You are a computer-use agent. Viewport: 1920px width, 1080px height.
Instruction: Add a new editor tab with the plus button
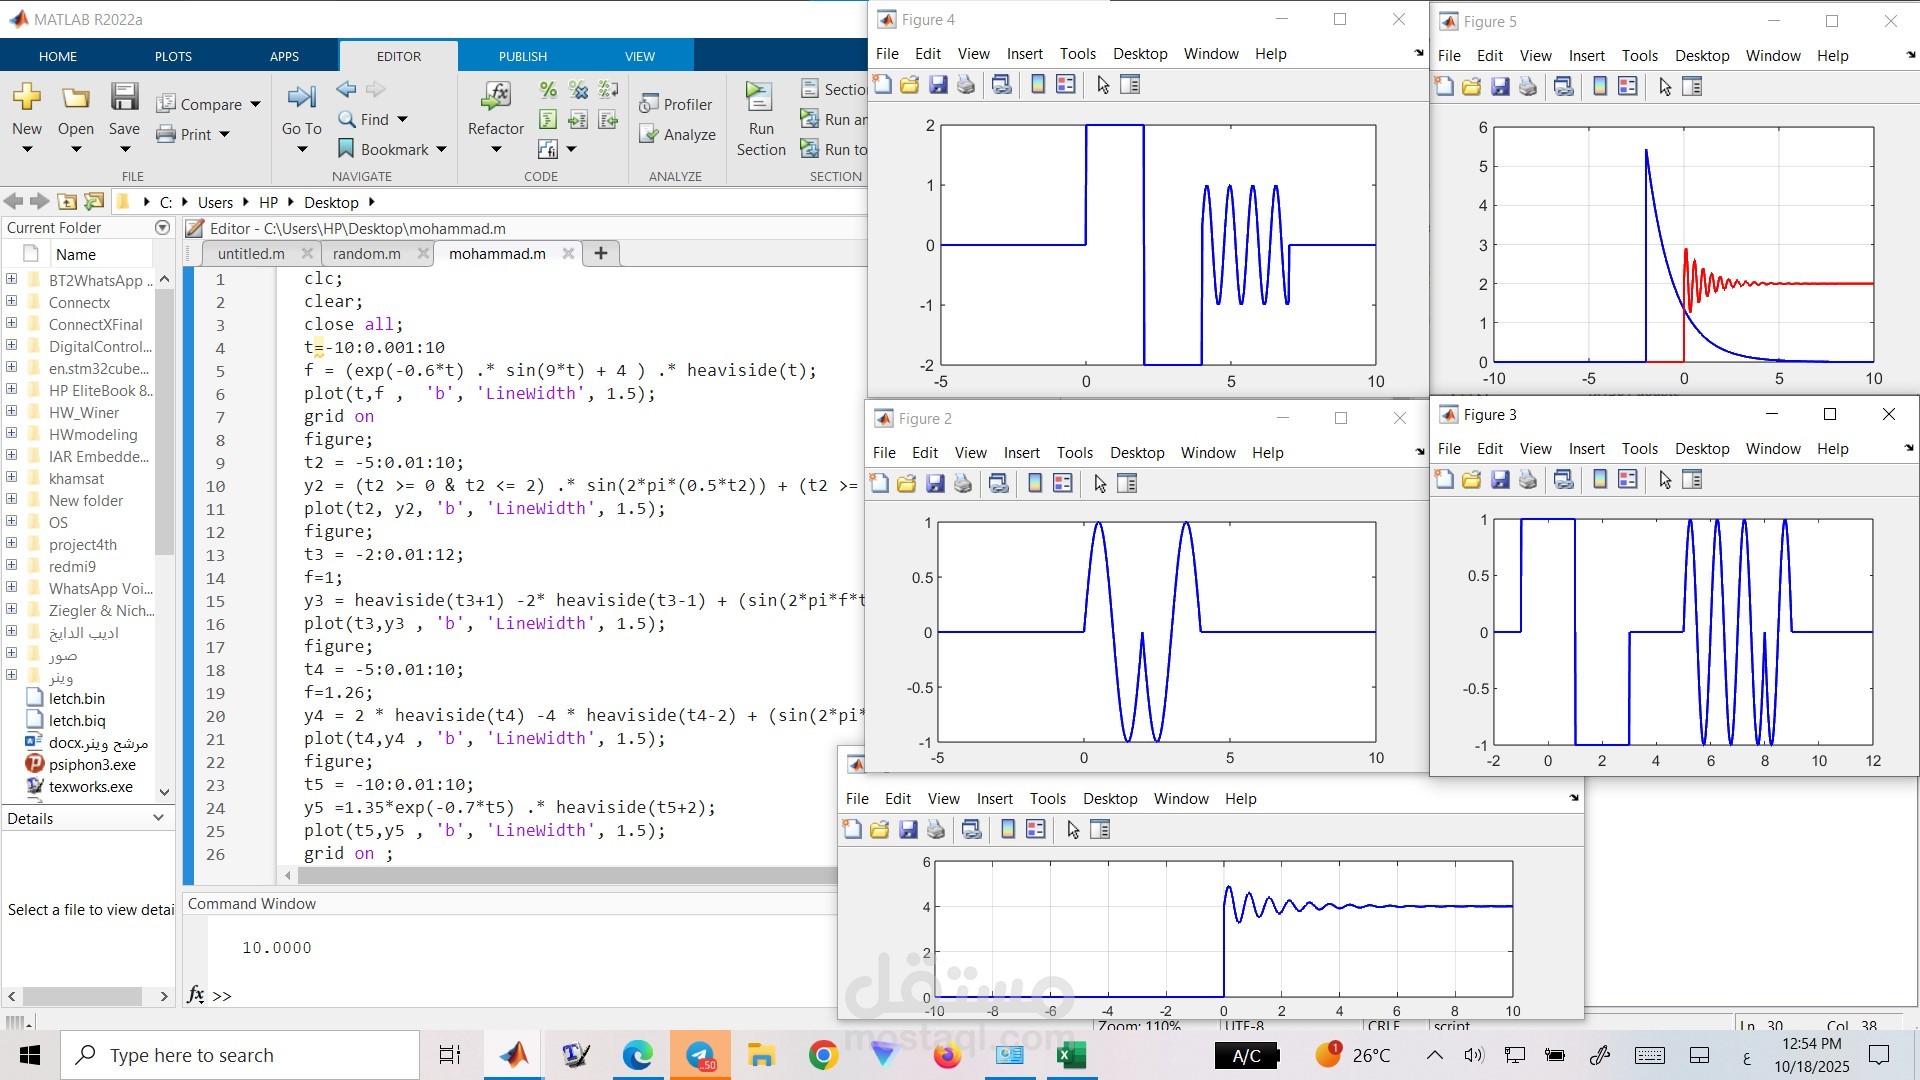(601, 254)
